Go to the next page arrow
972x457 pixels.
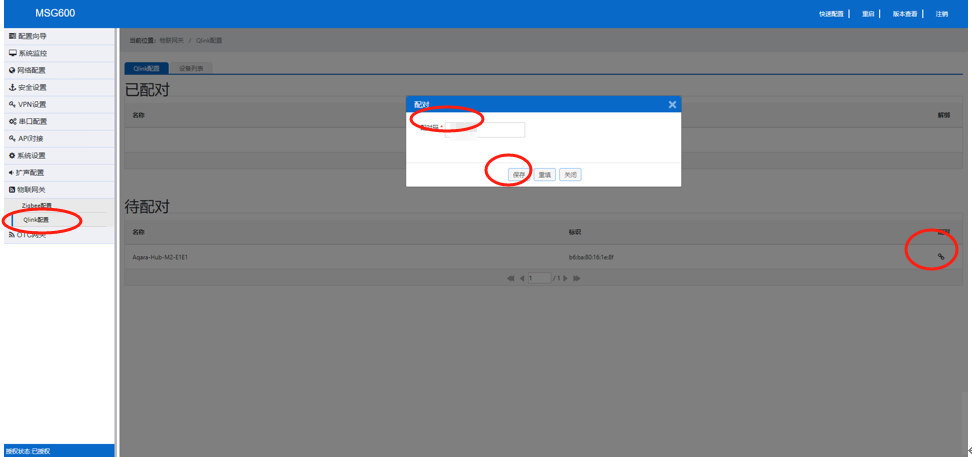point(566,278)
